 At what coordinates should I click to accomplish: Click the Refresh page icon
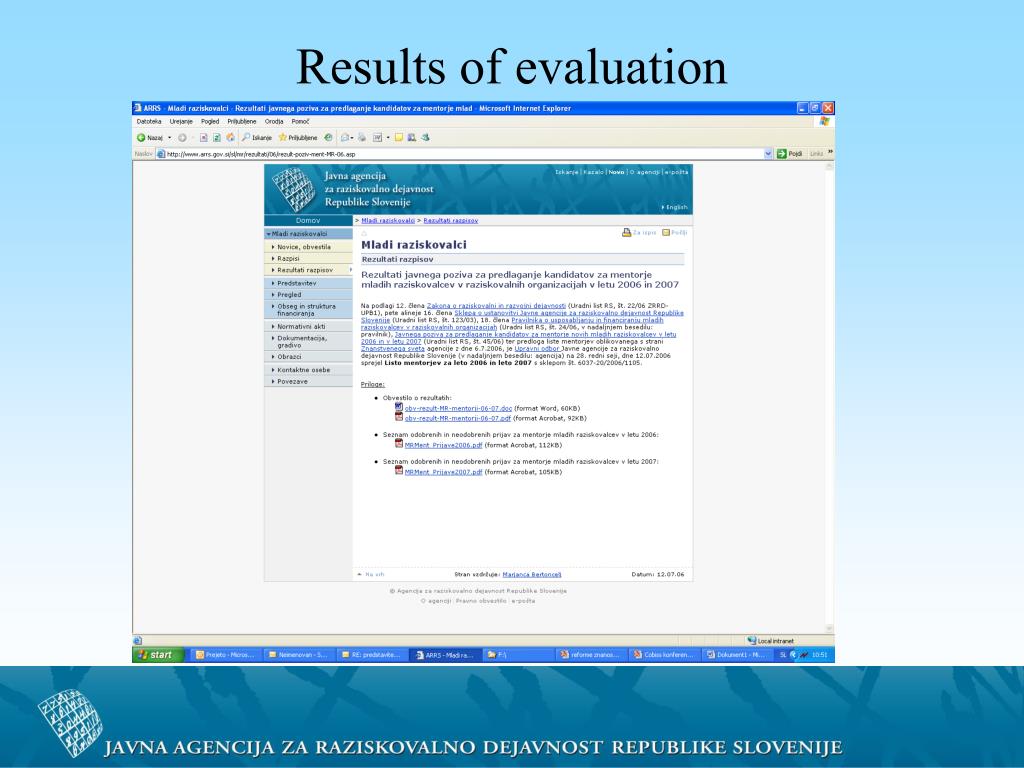click(217, 138)
